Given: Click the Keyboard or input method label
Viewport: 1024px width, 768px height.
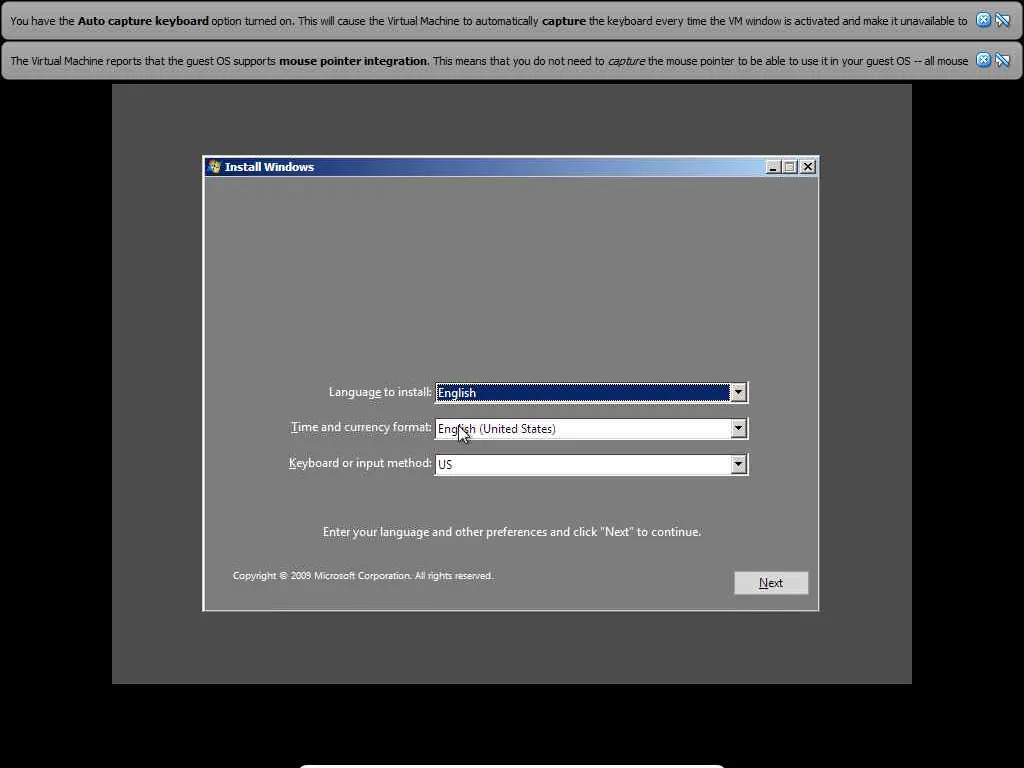Looking at the screenshot, I should (x=360, y=463).
